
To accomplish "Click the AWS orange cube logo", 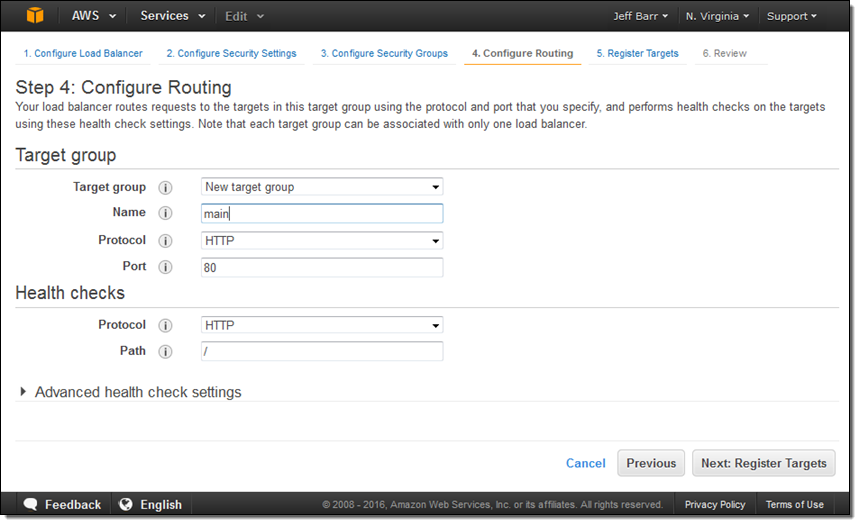I will [x=35, y=16].
